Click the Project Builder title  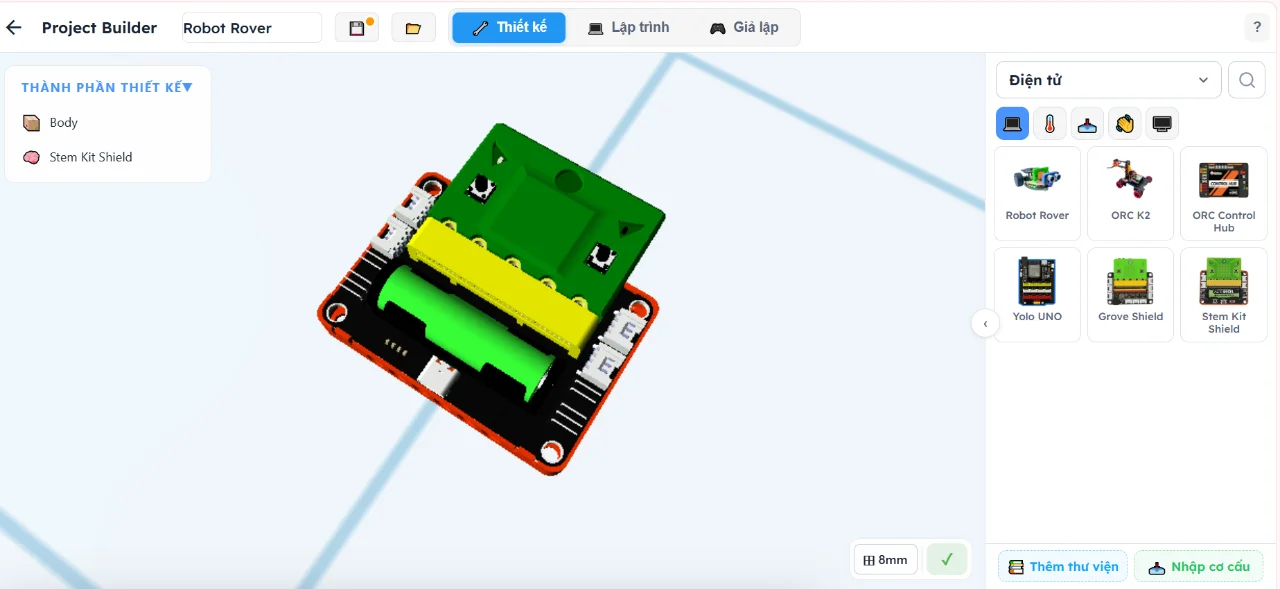pyautogui.click(x=99, y=28)
